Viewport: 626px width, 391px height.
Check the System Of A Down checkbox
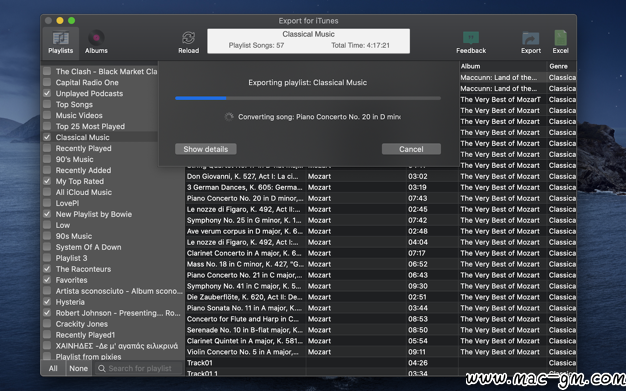[47, 247]
